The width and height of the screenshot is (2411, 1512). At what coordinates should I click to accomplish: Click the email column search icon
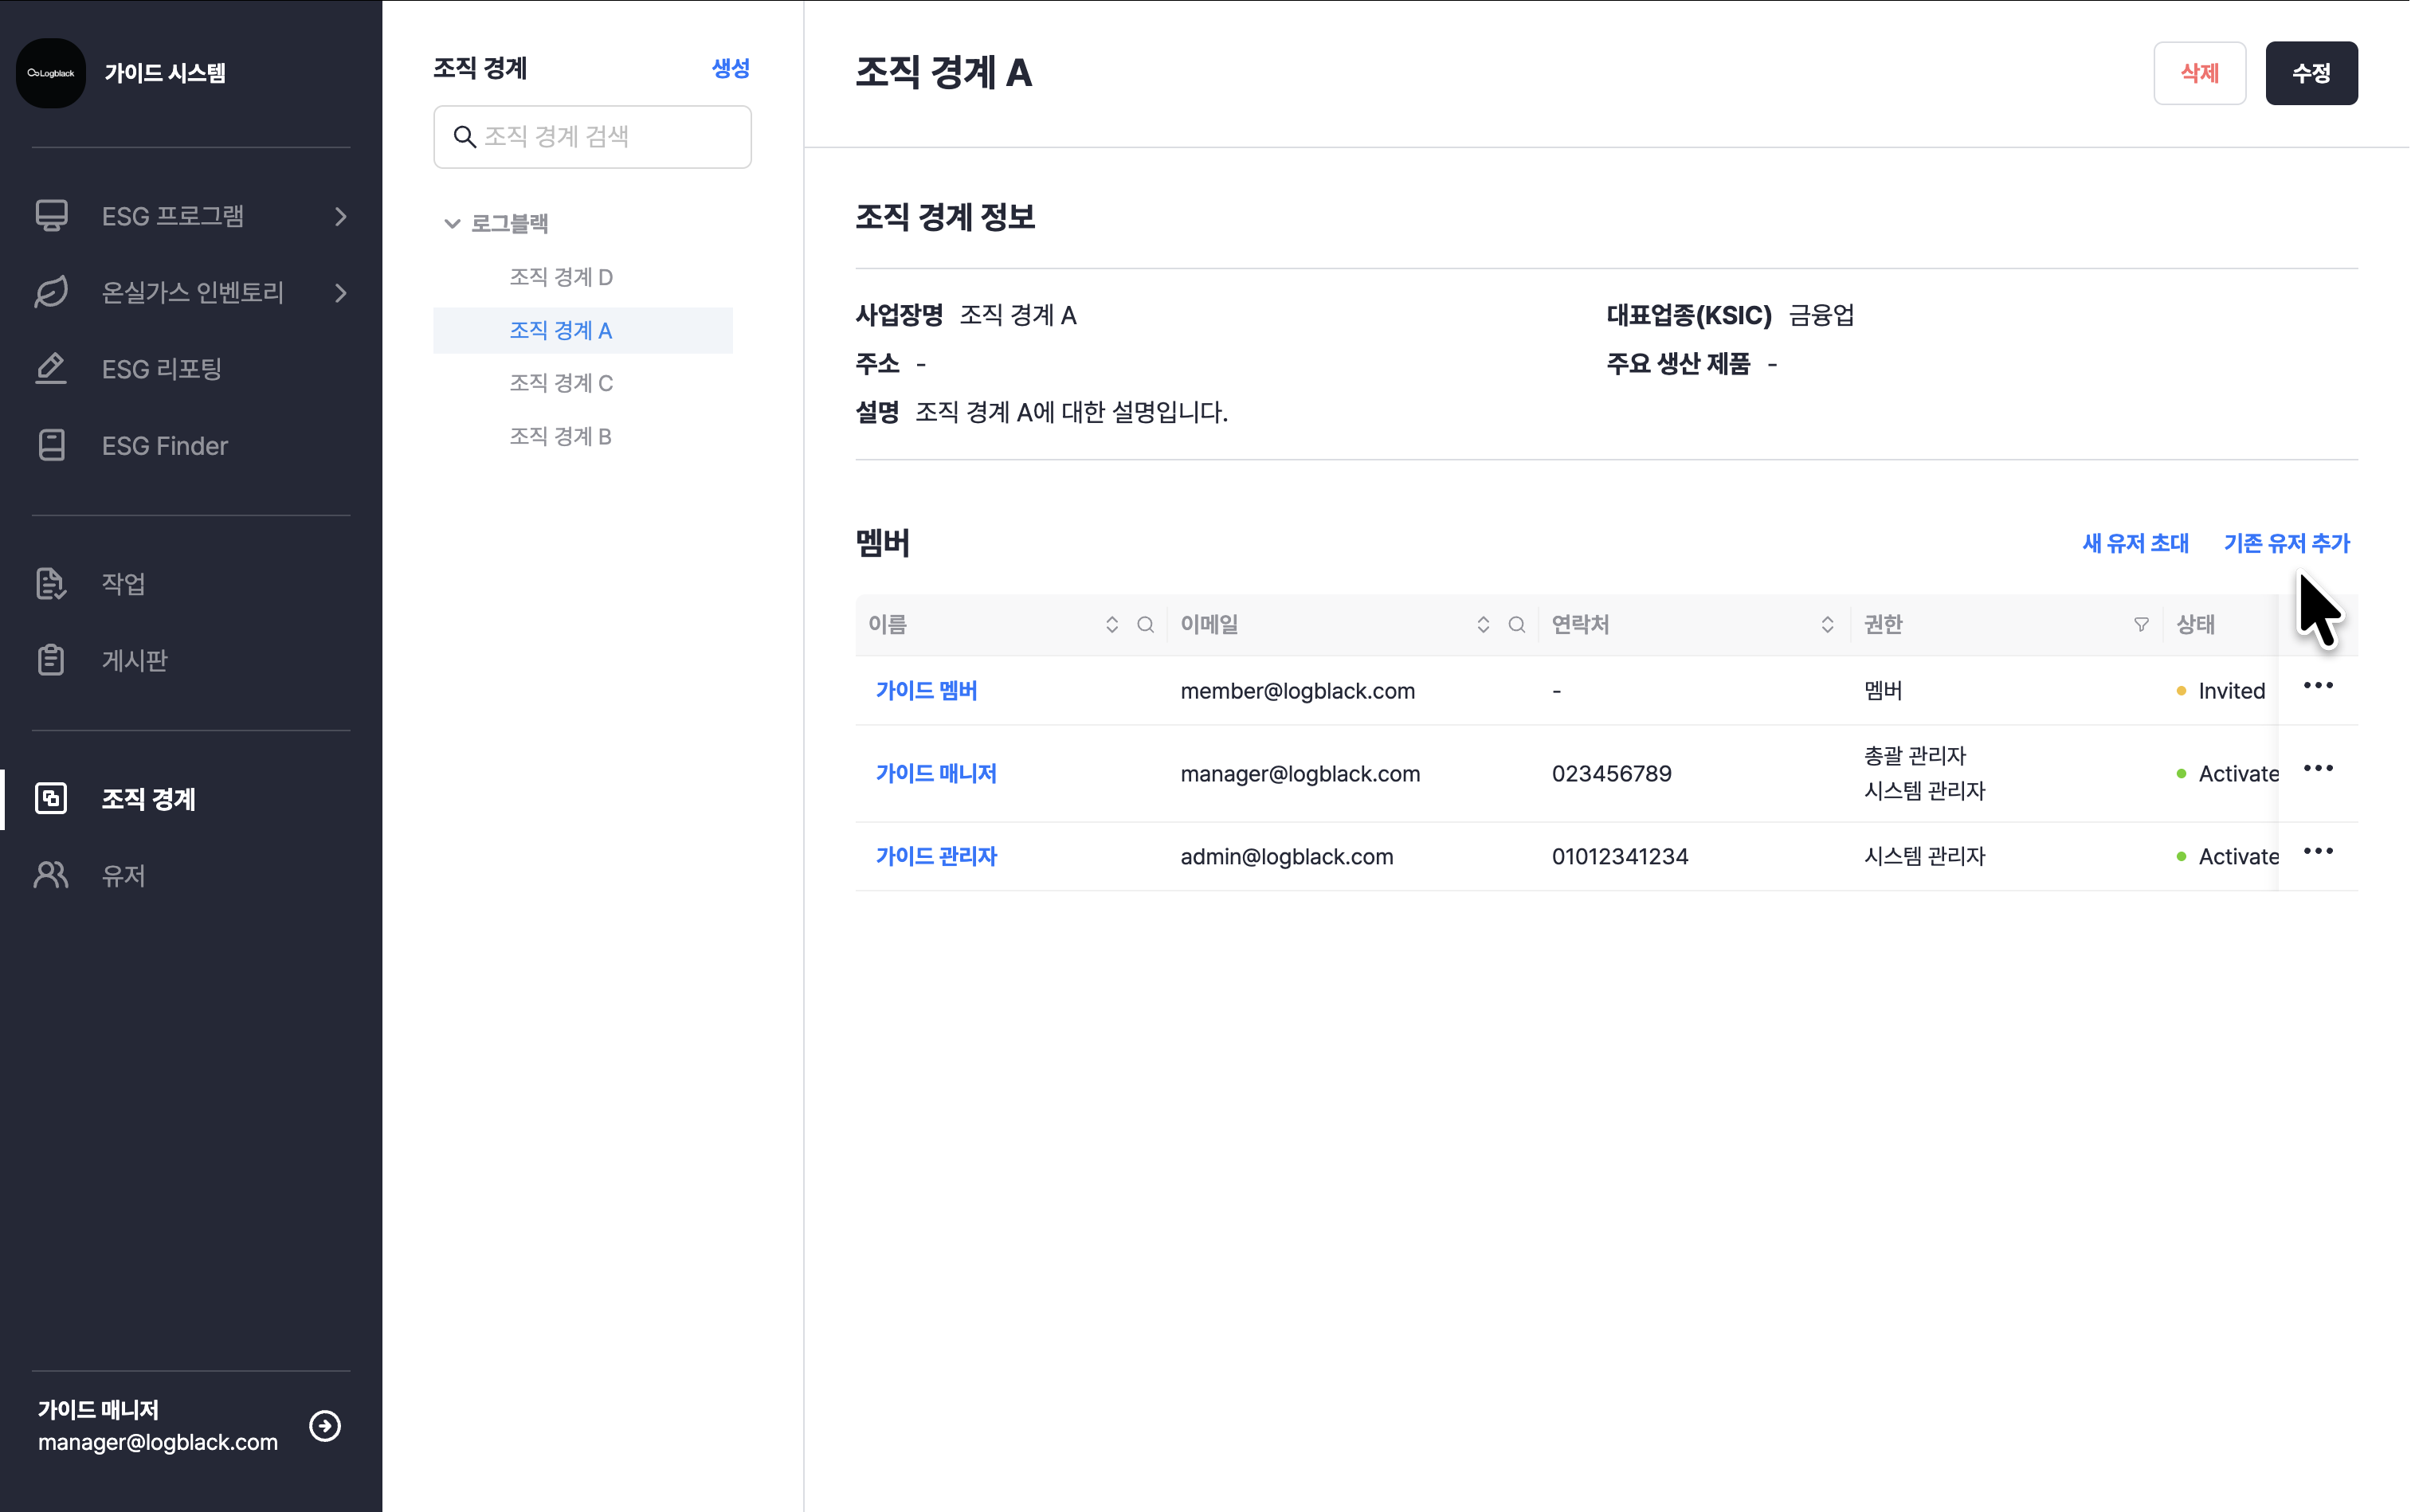[x=1516, y=625]
